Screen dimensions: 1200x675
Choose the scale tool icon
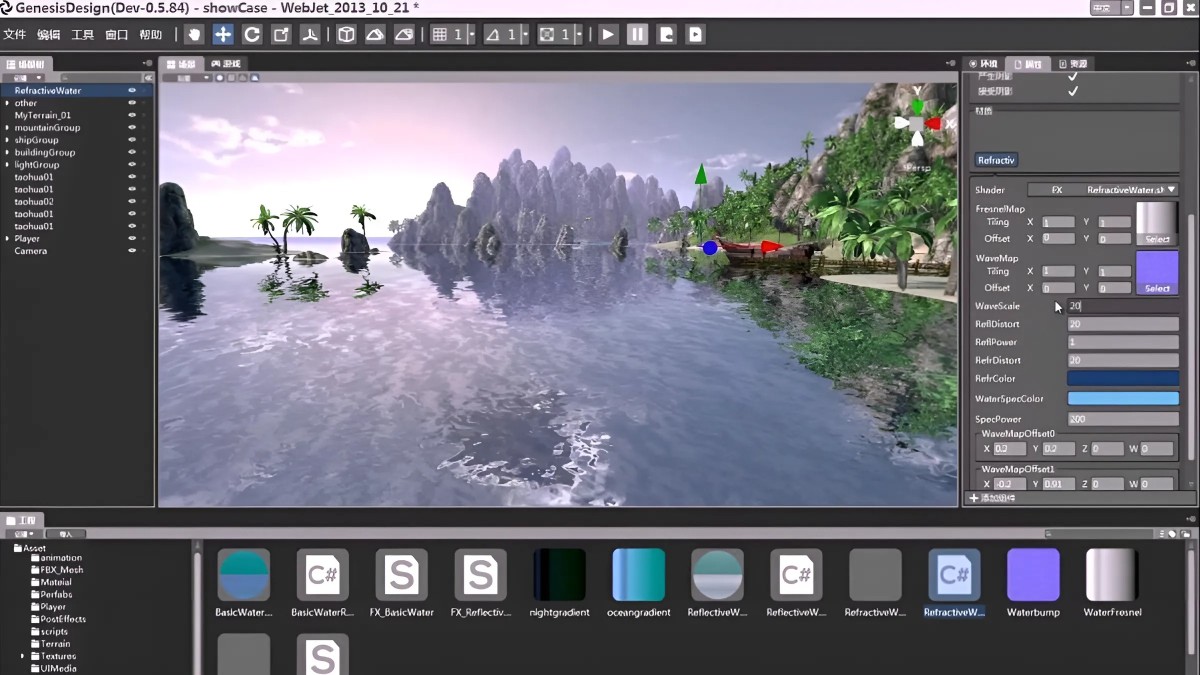pyautogui.click(x=282, y=35)
